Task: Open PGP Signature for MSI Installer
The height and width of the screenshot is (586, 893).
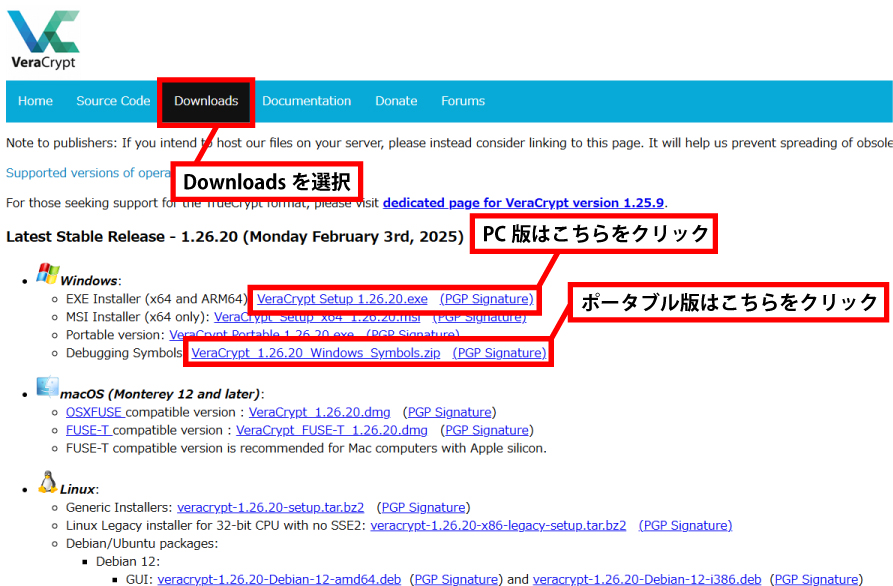Action: 480,317
